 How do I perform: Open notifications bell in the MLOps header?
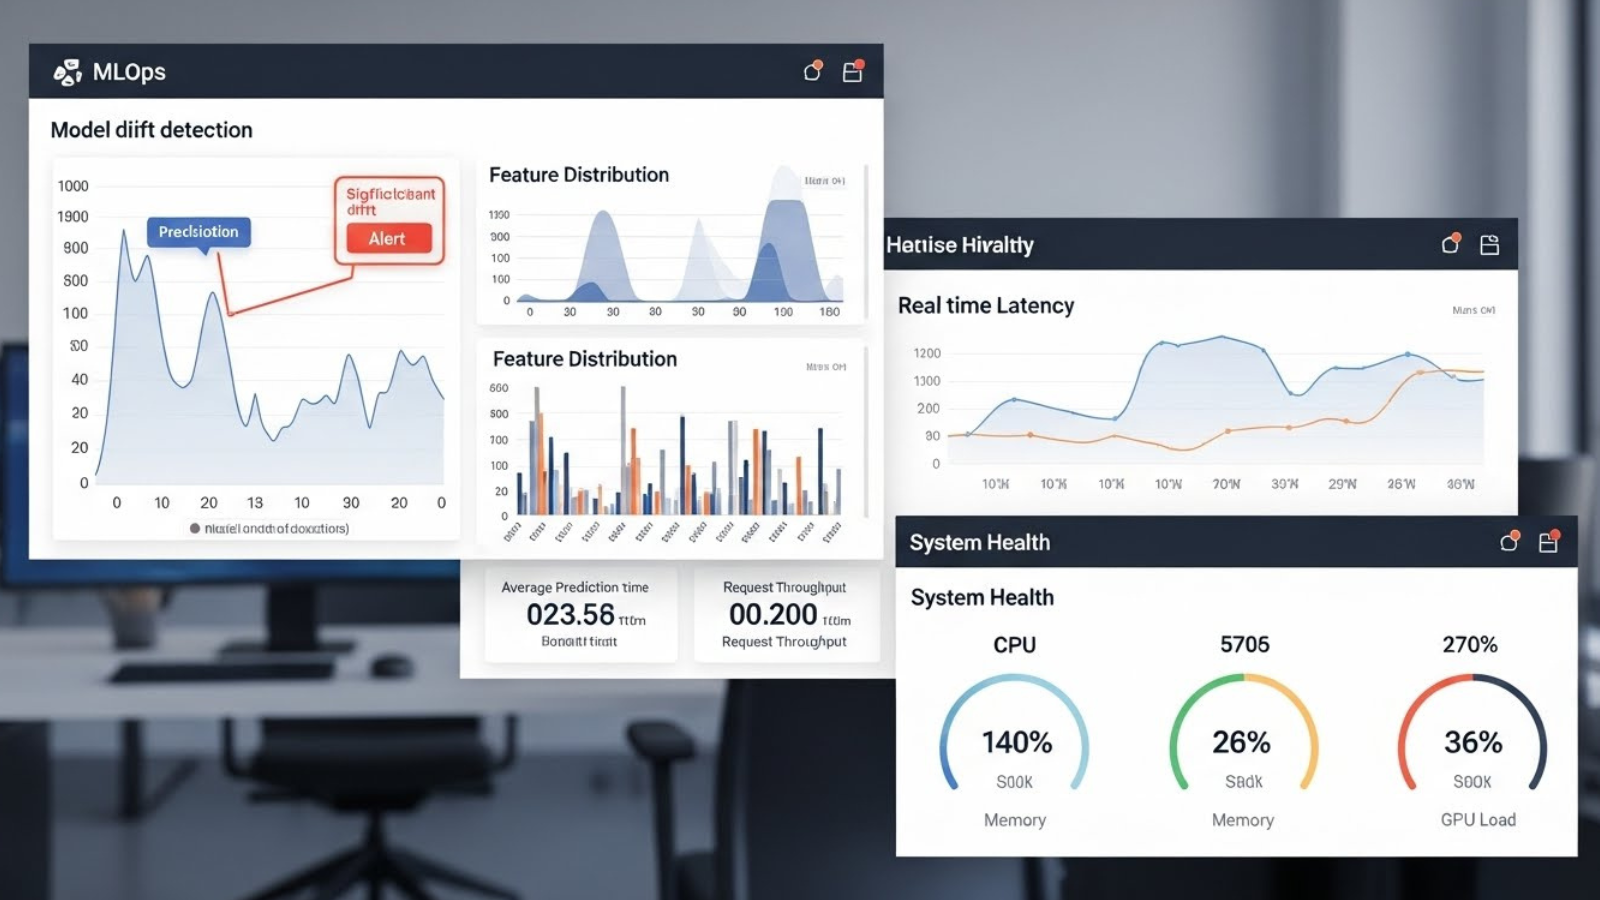point(809,71)
